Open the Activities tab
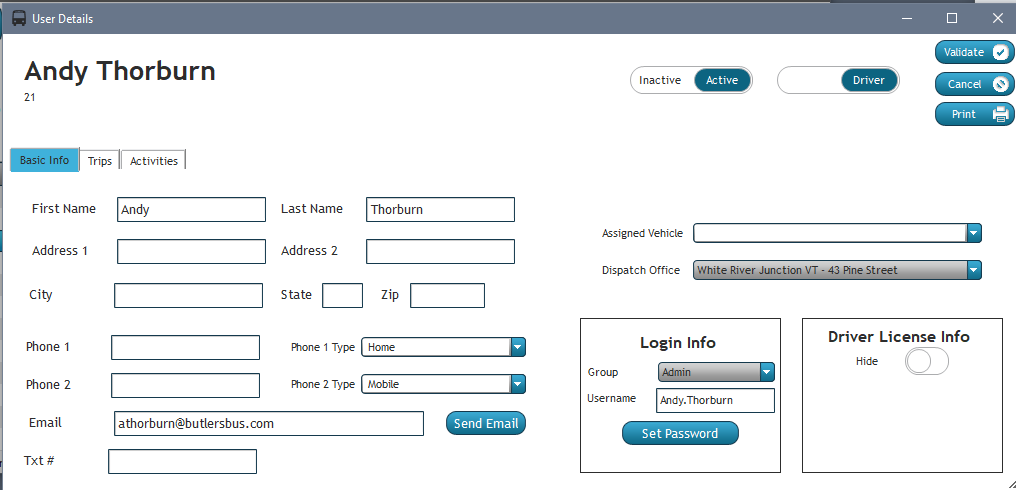The width and height of the screenshot is (1016, 490). pos(154,160)
